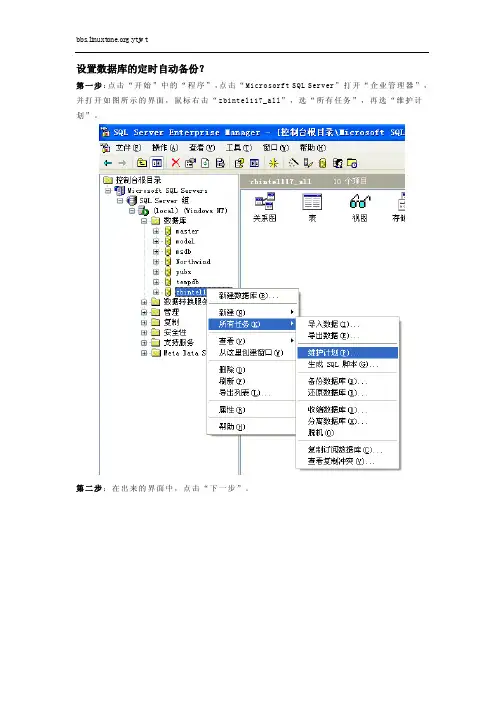This screenshot has height=713, width=504.
Task: Click the red X Delete toolbar icon
Action: pos(176,163)
